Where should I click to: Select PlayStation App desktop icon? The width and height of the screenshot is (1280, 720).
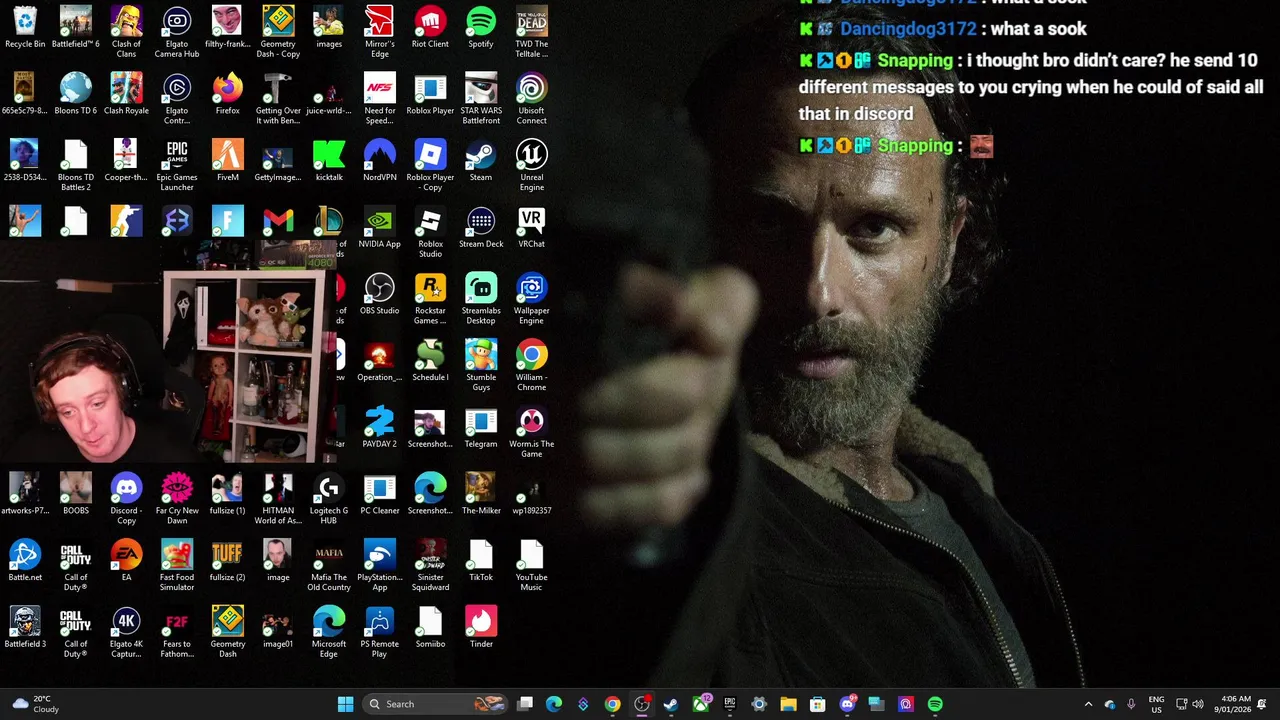click(x=380, y=566)
